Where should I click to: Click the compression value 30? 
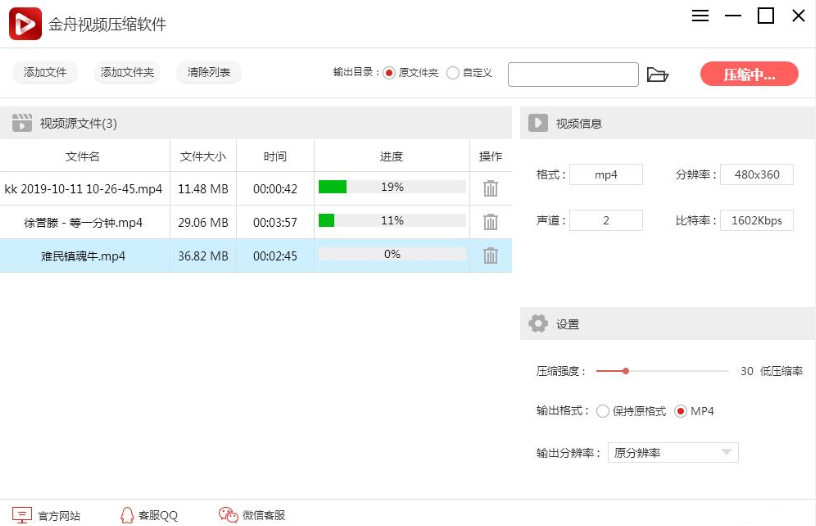(747, 371)
